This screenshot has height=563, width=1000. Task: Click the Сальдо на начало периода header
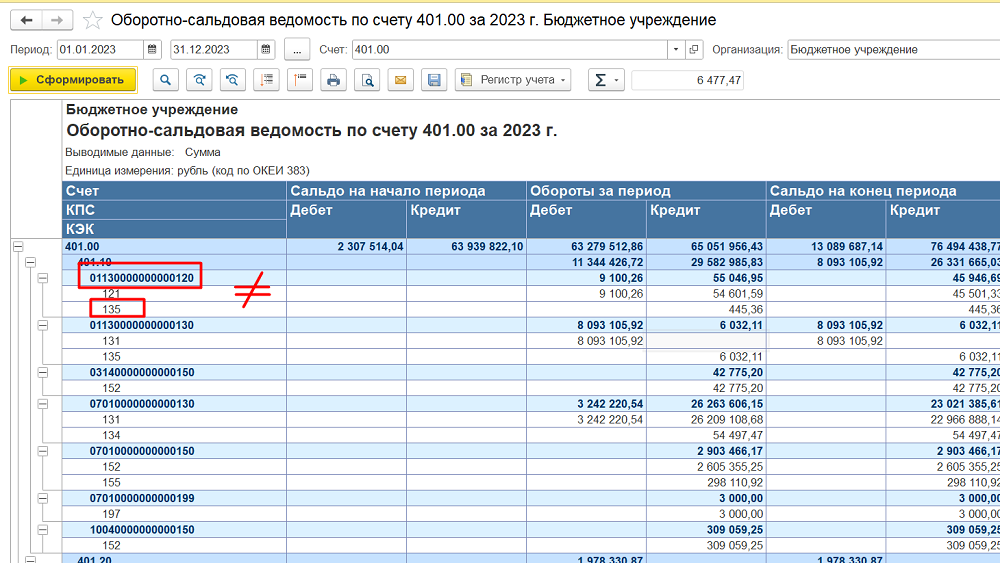[x=406, y=191]
